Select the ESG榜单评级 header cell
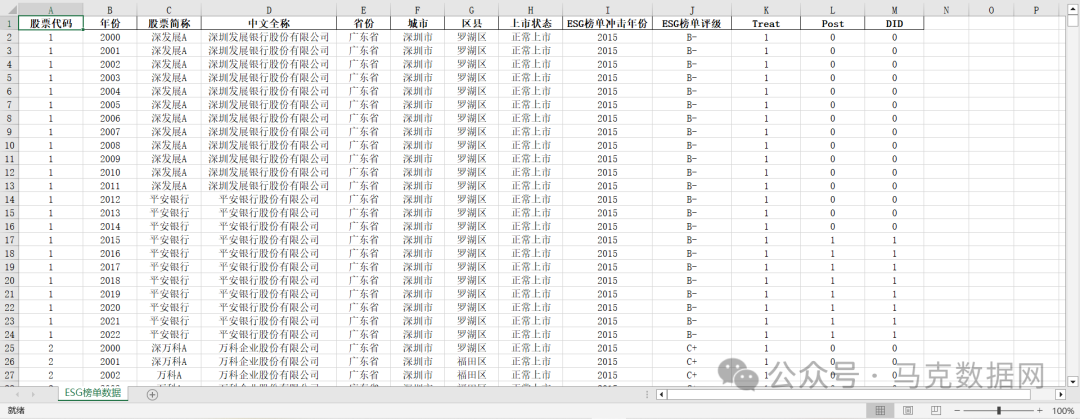 [691, 23]
